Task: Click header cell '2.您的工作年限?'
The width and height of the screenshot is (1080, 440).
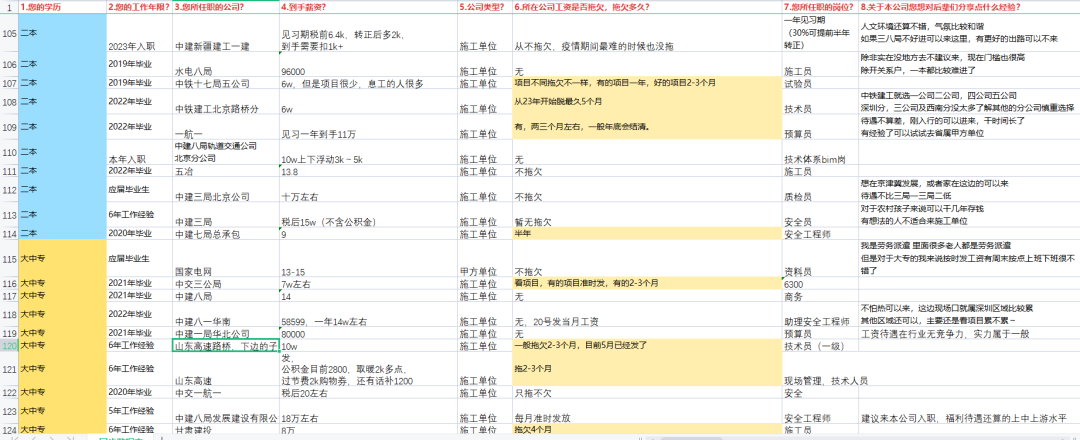Action: (x=138, y=7)
